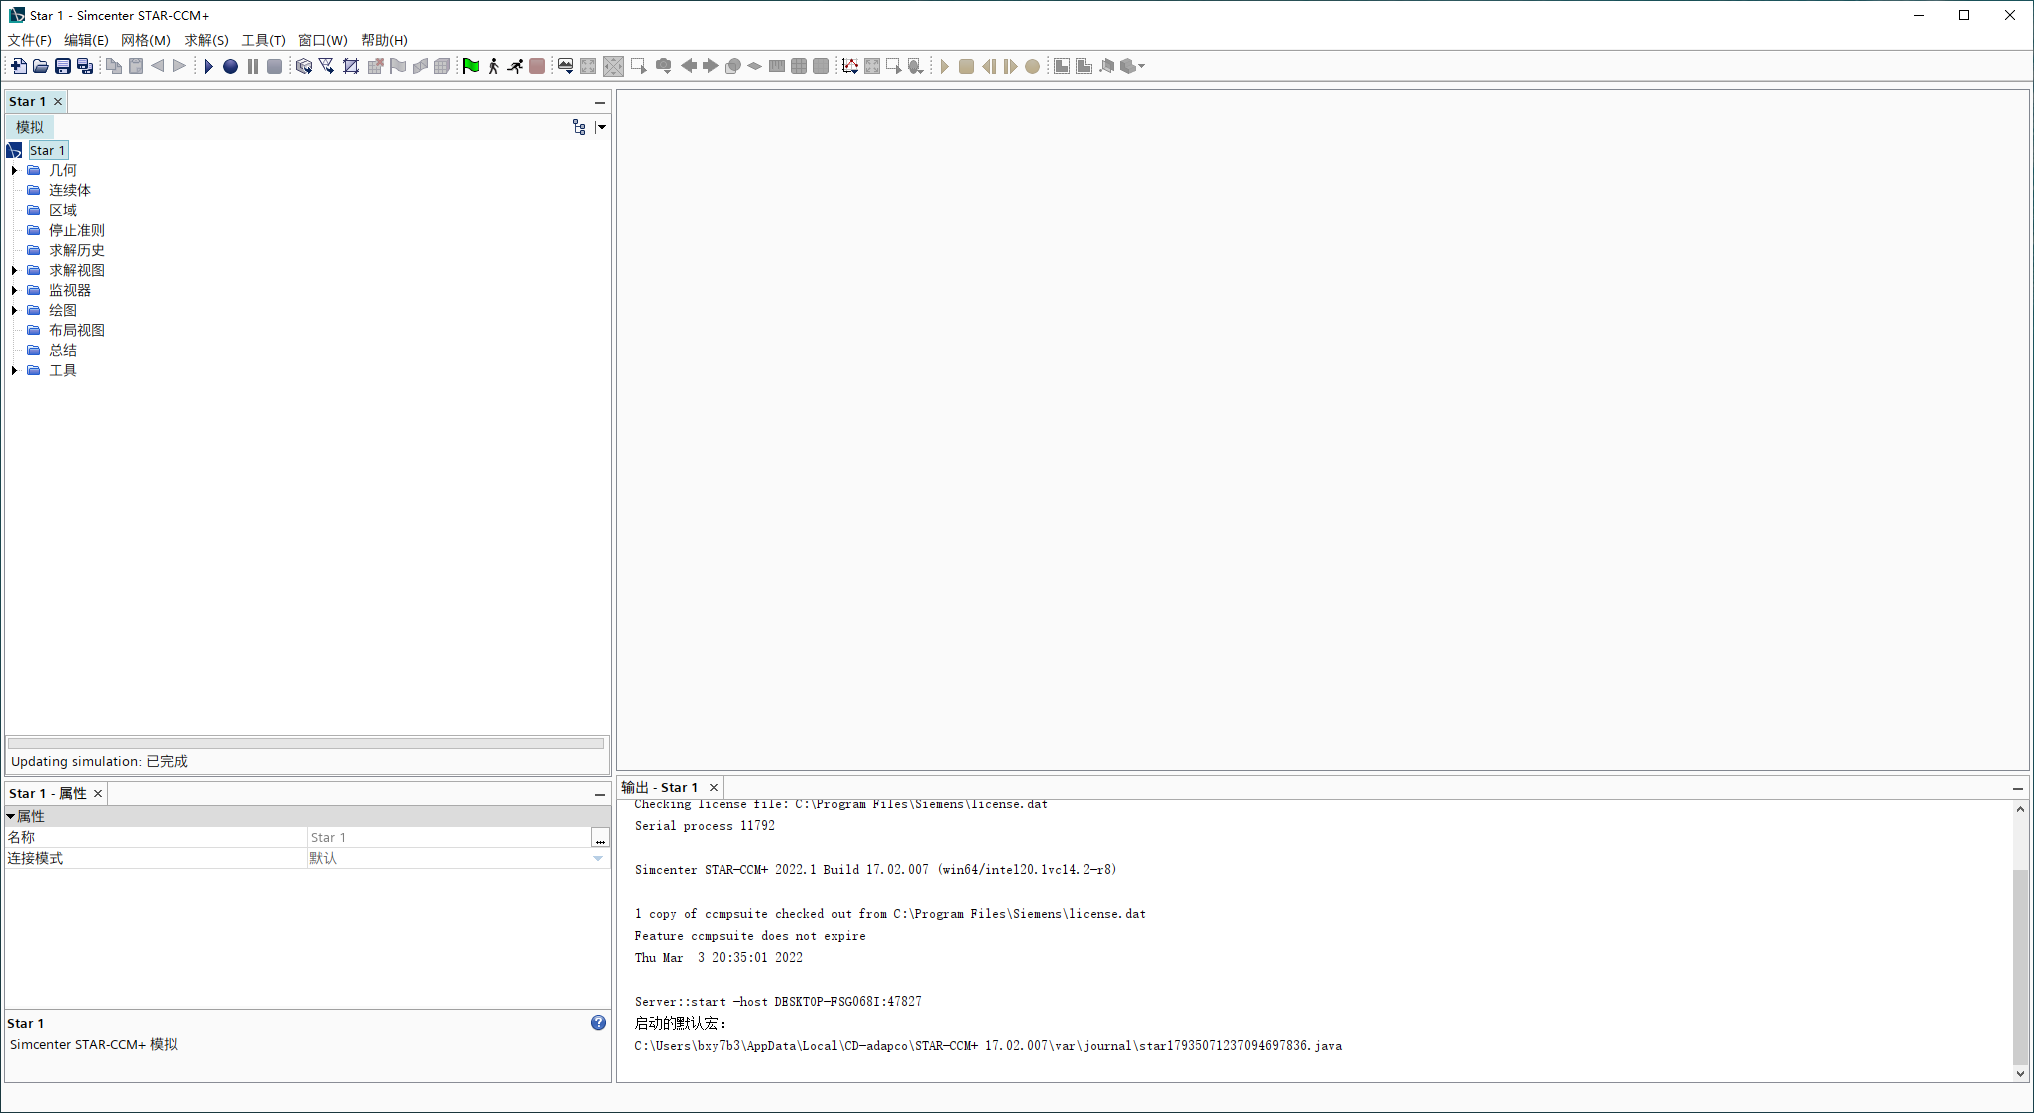Click the walking man Step icon

pos(493,66)
